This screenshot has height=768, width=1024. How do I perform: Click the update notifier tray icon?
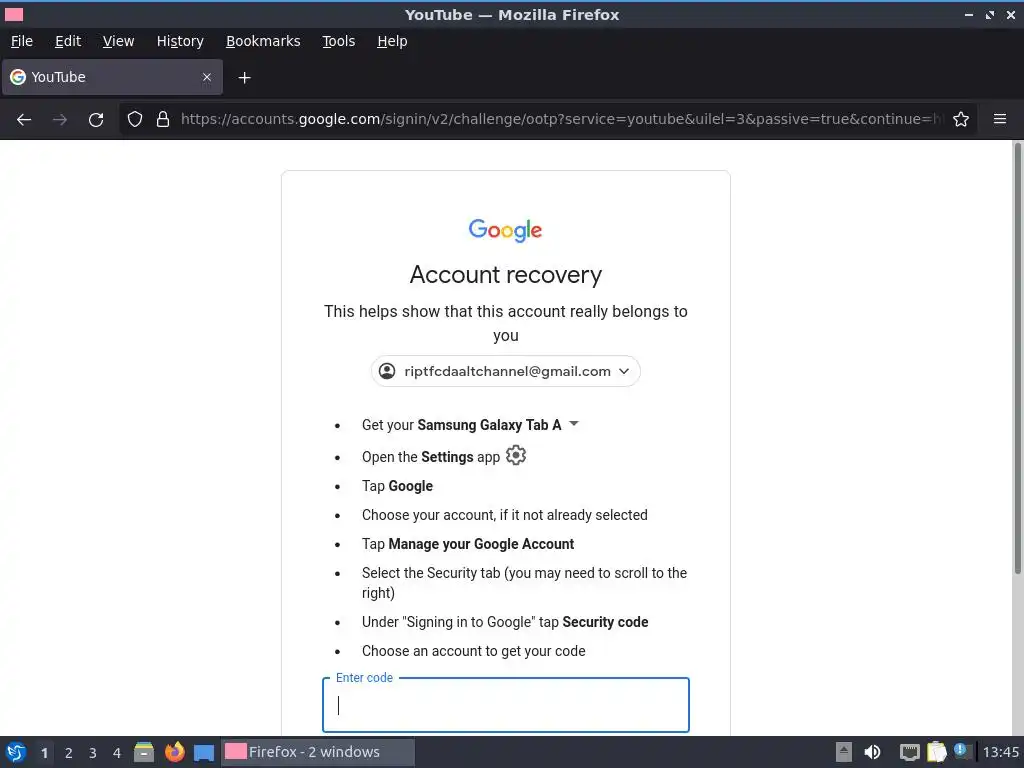[x=961, y=750]
